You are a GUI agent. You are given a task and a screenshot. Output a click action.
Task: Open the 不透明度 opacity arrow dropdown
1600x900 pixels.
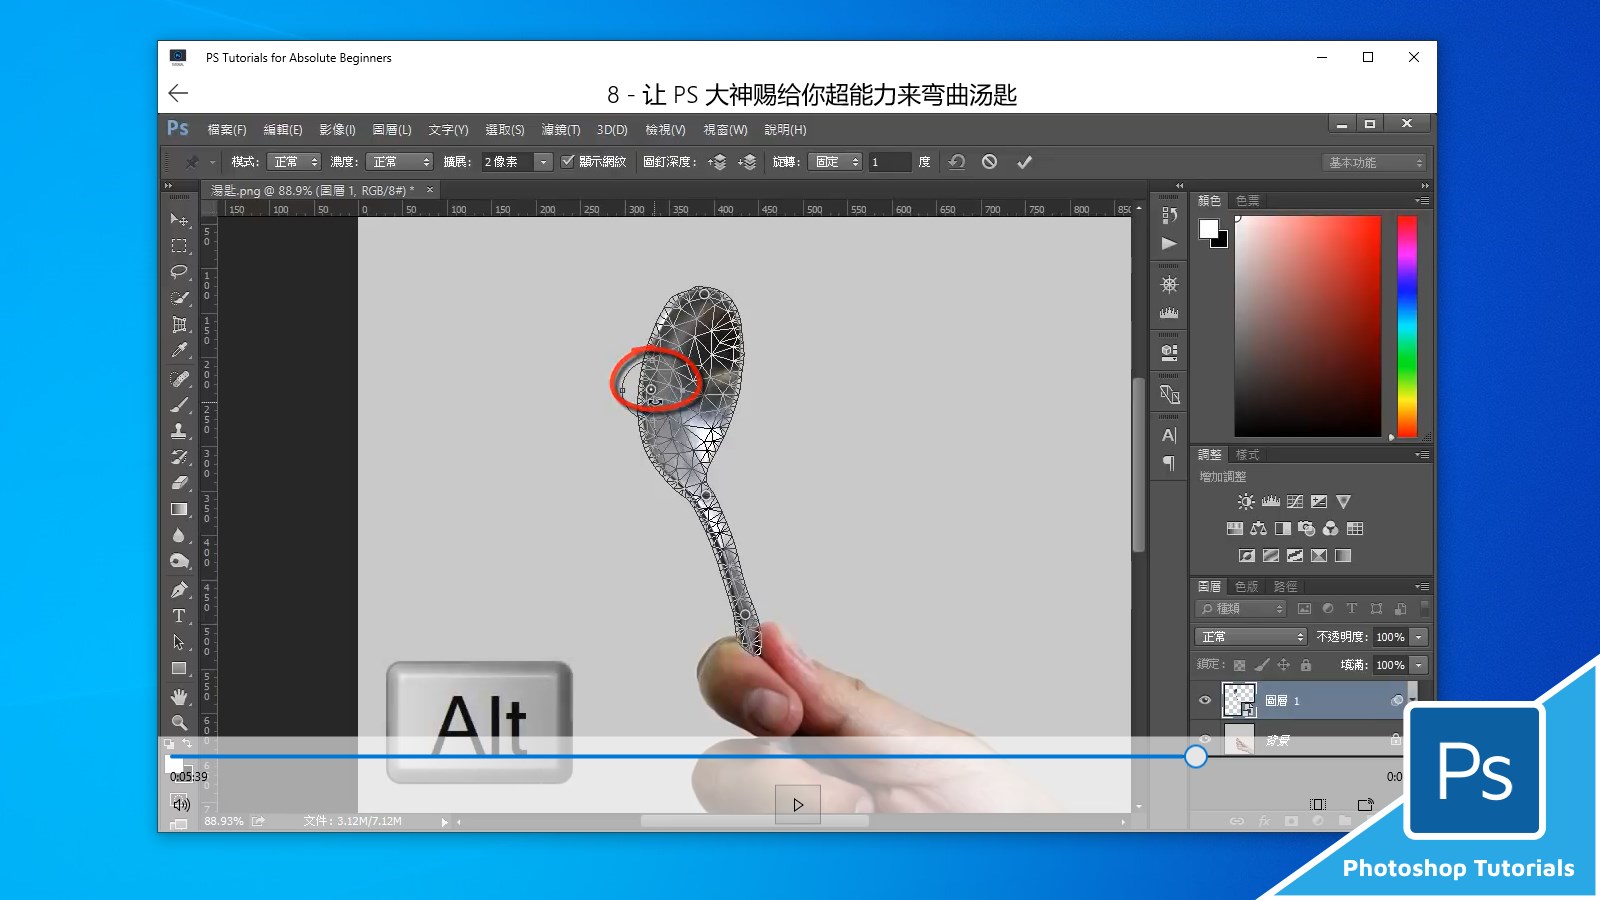[x=1418, y=637]
